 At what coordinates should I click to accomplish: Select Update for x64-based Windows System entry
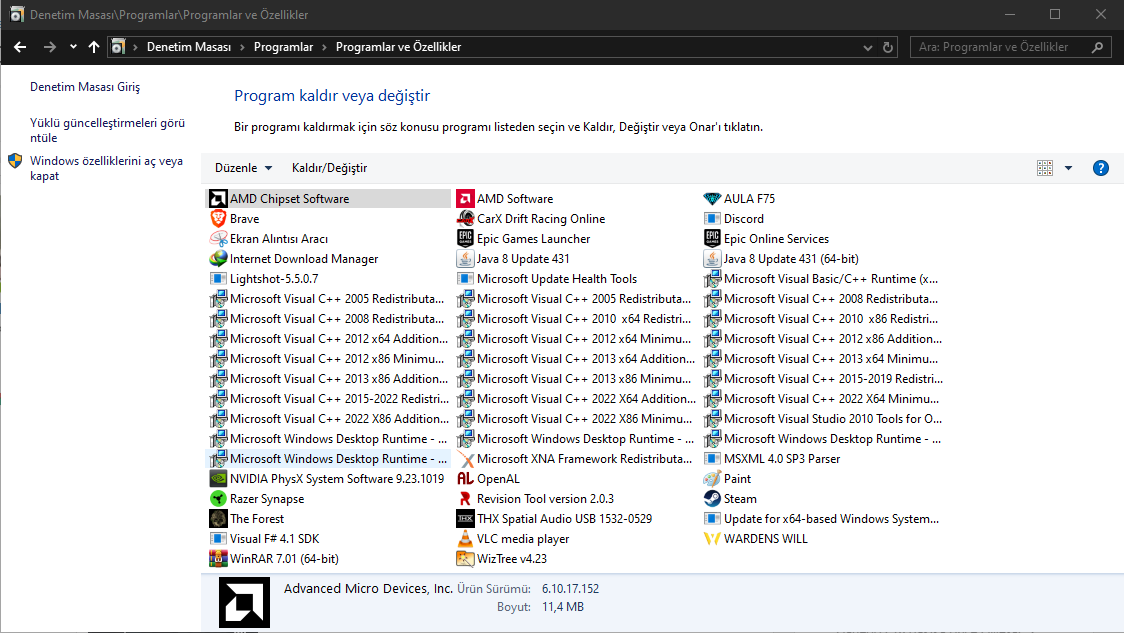(821, 519)
